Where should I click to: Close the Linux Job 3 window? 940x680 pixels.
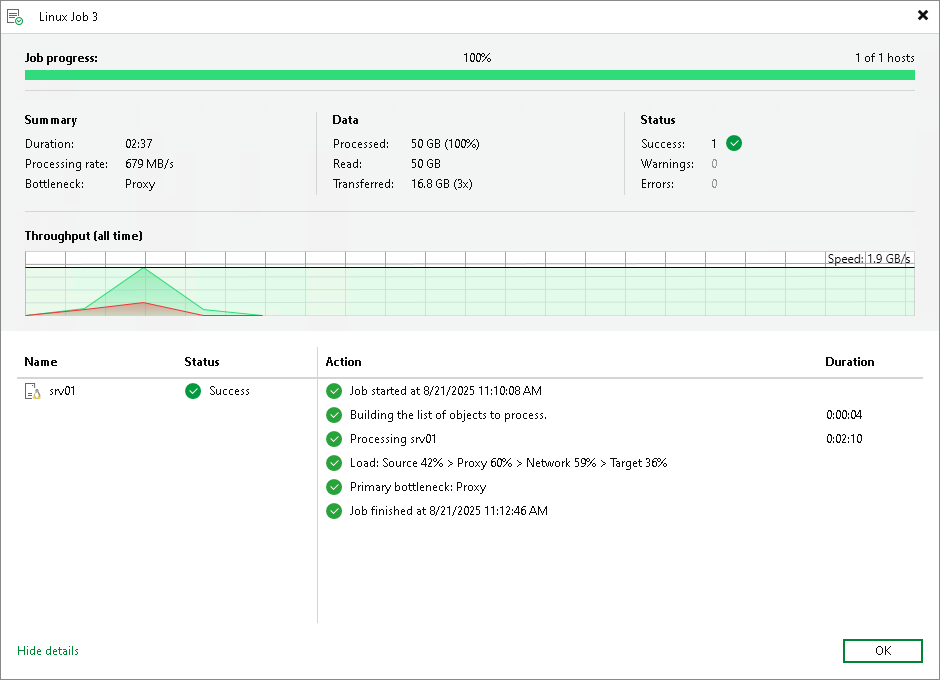tap(923, 15)
